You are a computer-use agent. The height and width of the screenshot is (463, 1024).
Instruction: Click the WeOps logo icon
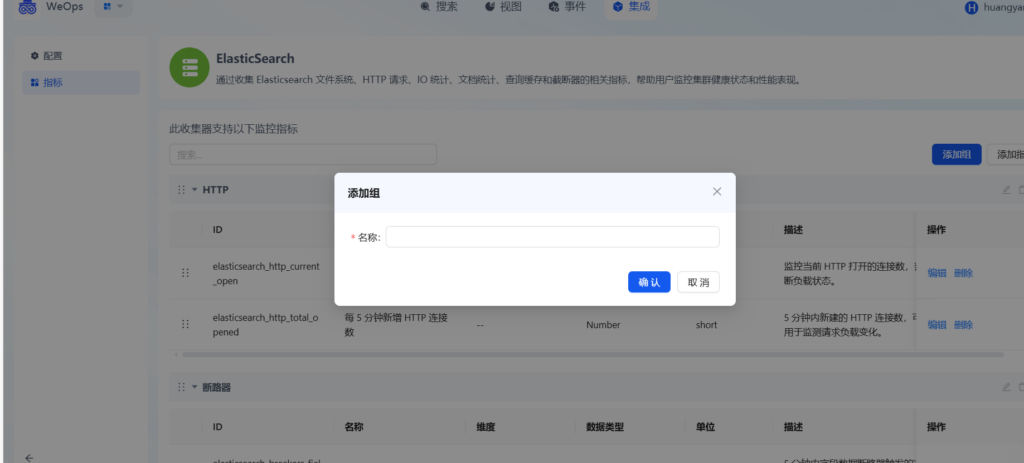tap(27, 7)
